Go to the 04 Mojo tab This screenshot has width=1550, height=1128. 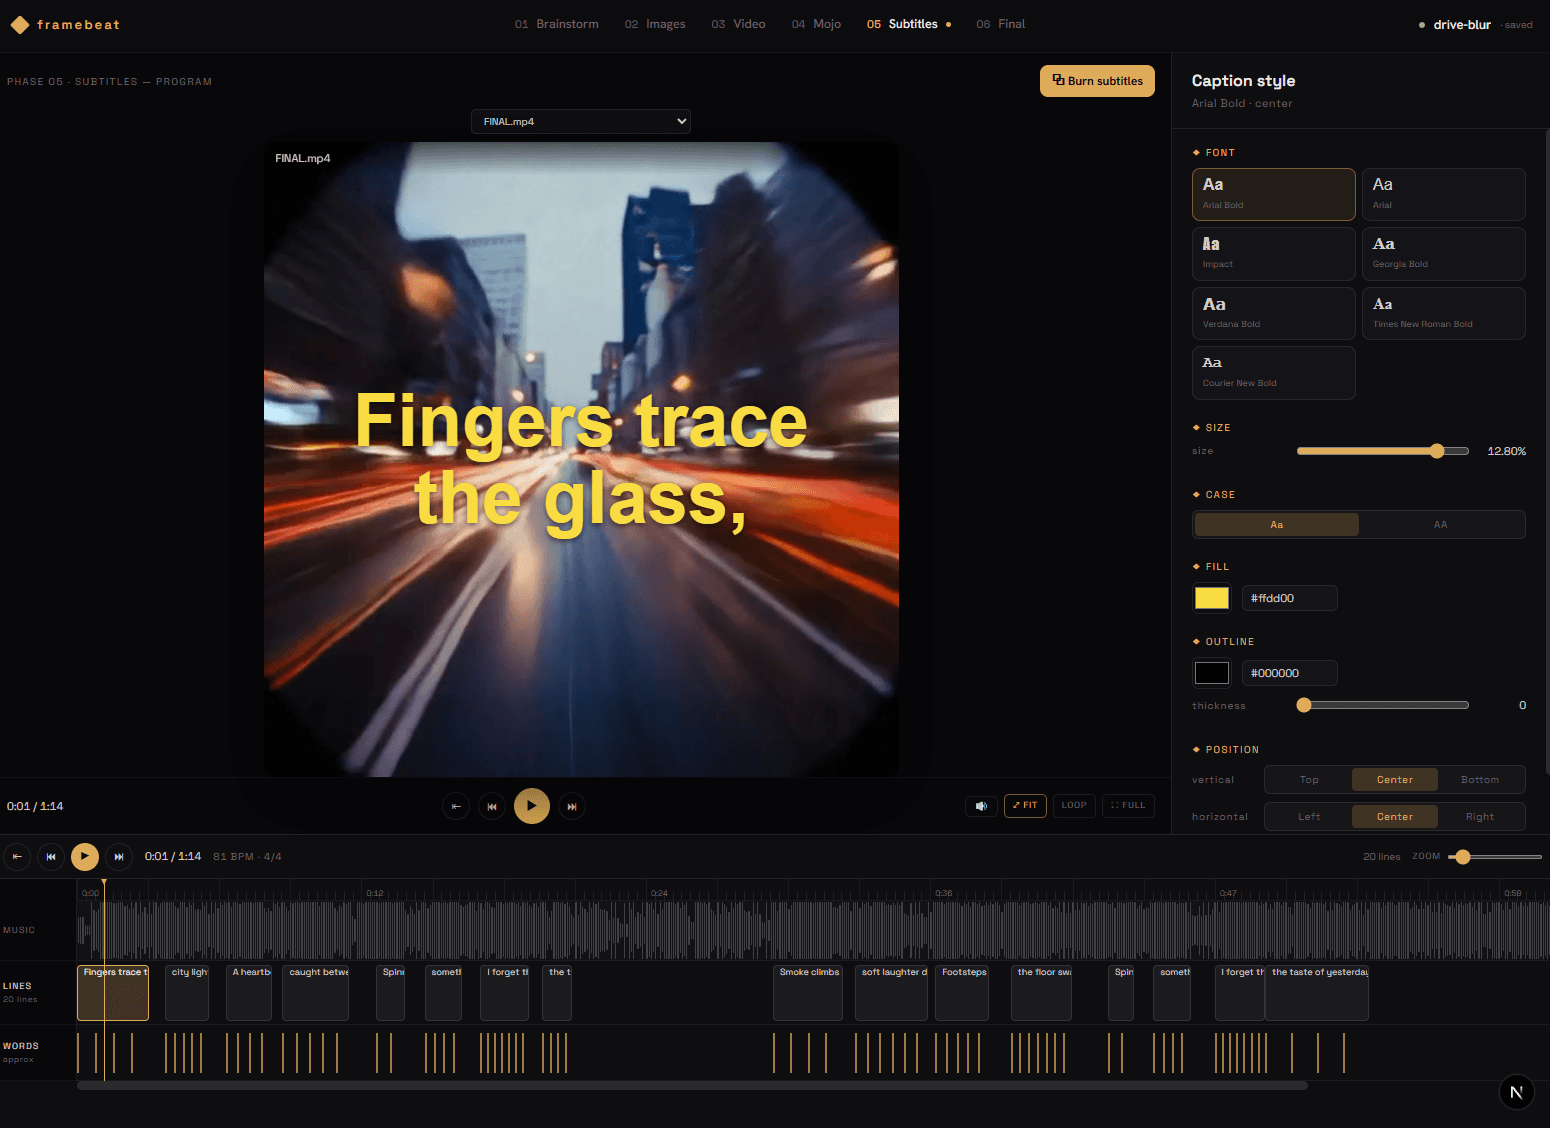click(816, 24)
